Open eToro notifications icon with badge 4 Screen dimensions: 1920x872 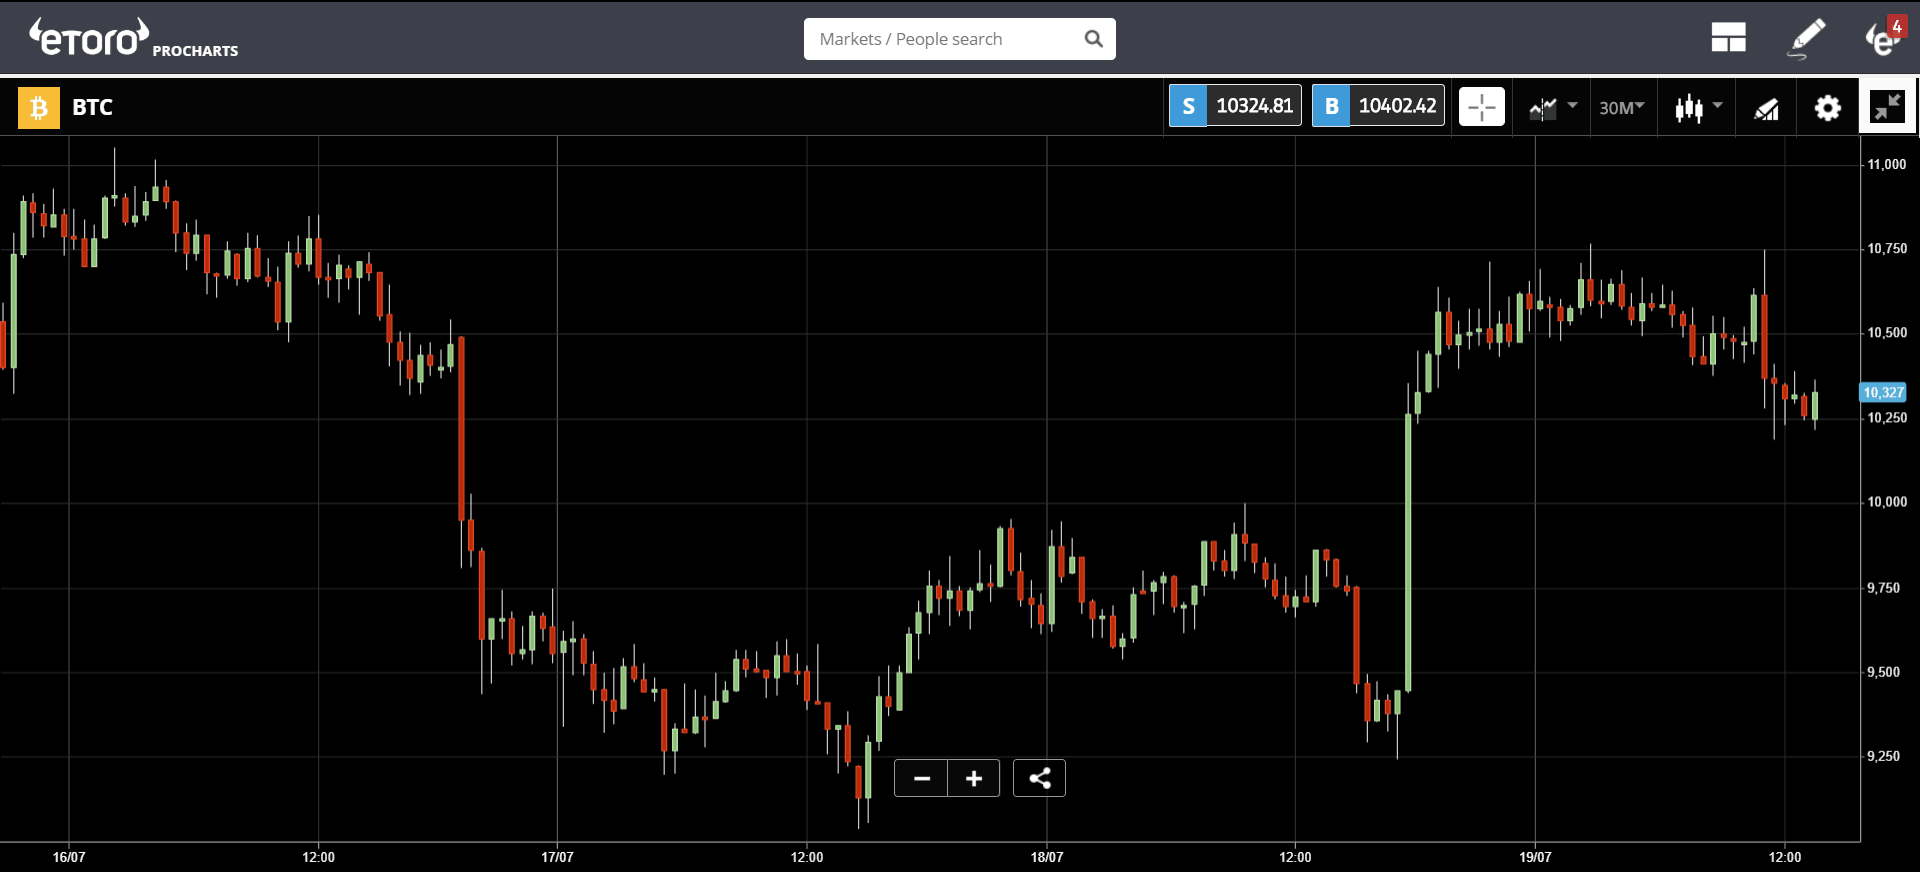click(x=1884, y=38)
